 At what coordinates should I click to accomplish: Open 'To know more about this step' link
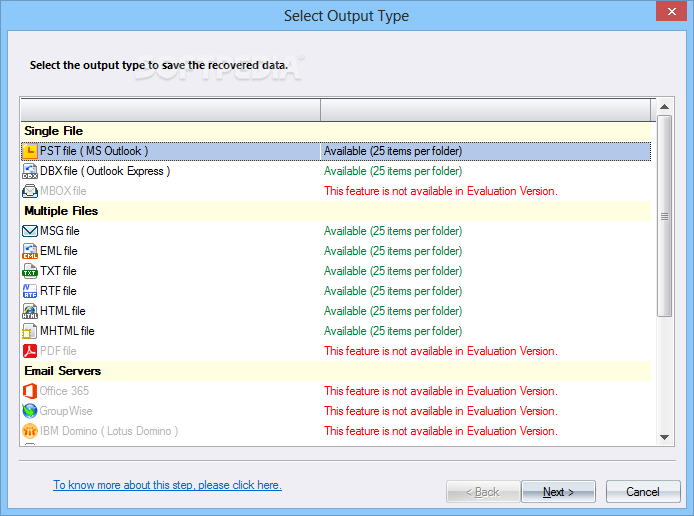click(167, 485)
